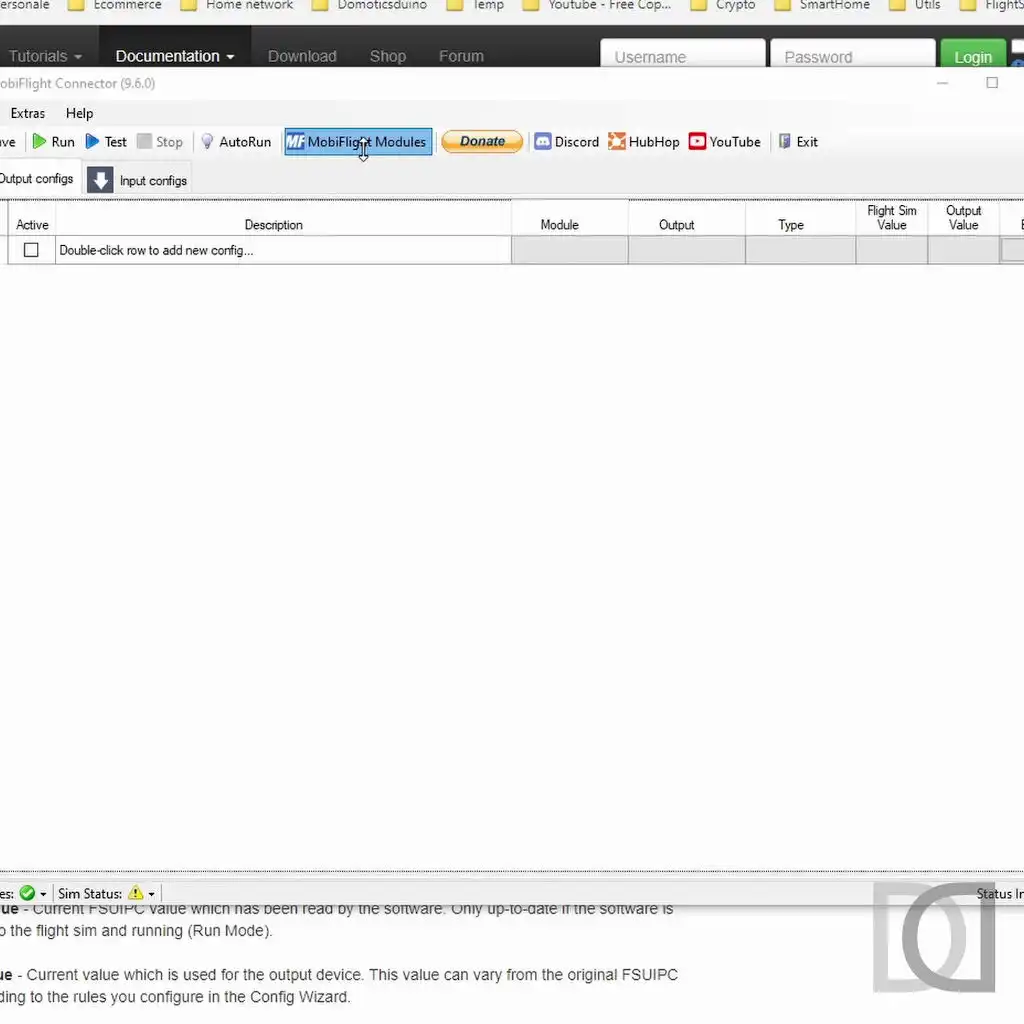
Task: Click the Donate button
Action: click(x=482, y=141)
